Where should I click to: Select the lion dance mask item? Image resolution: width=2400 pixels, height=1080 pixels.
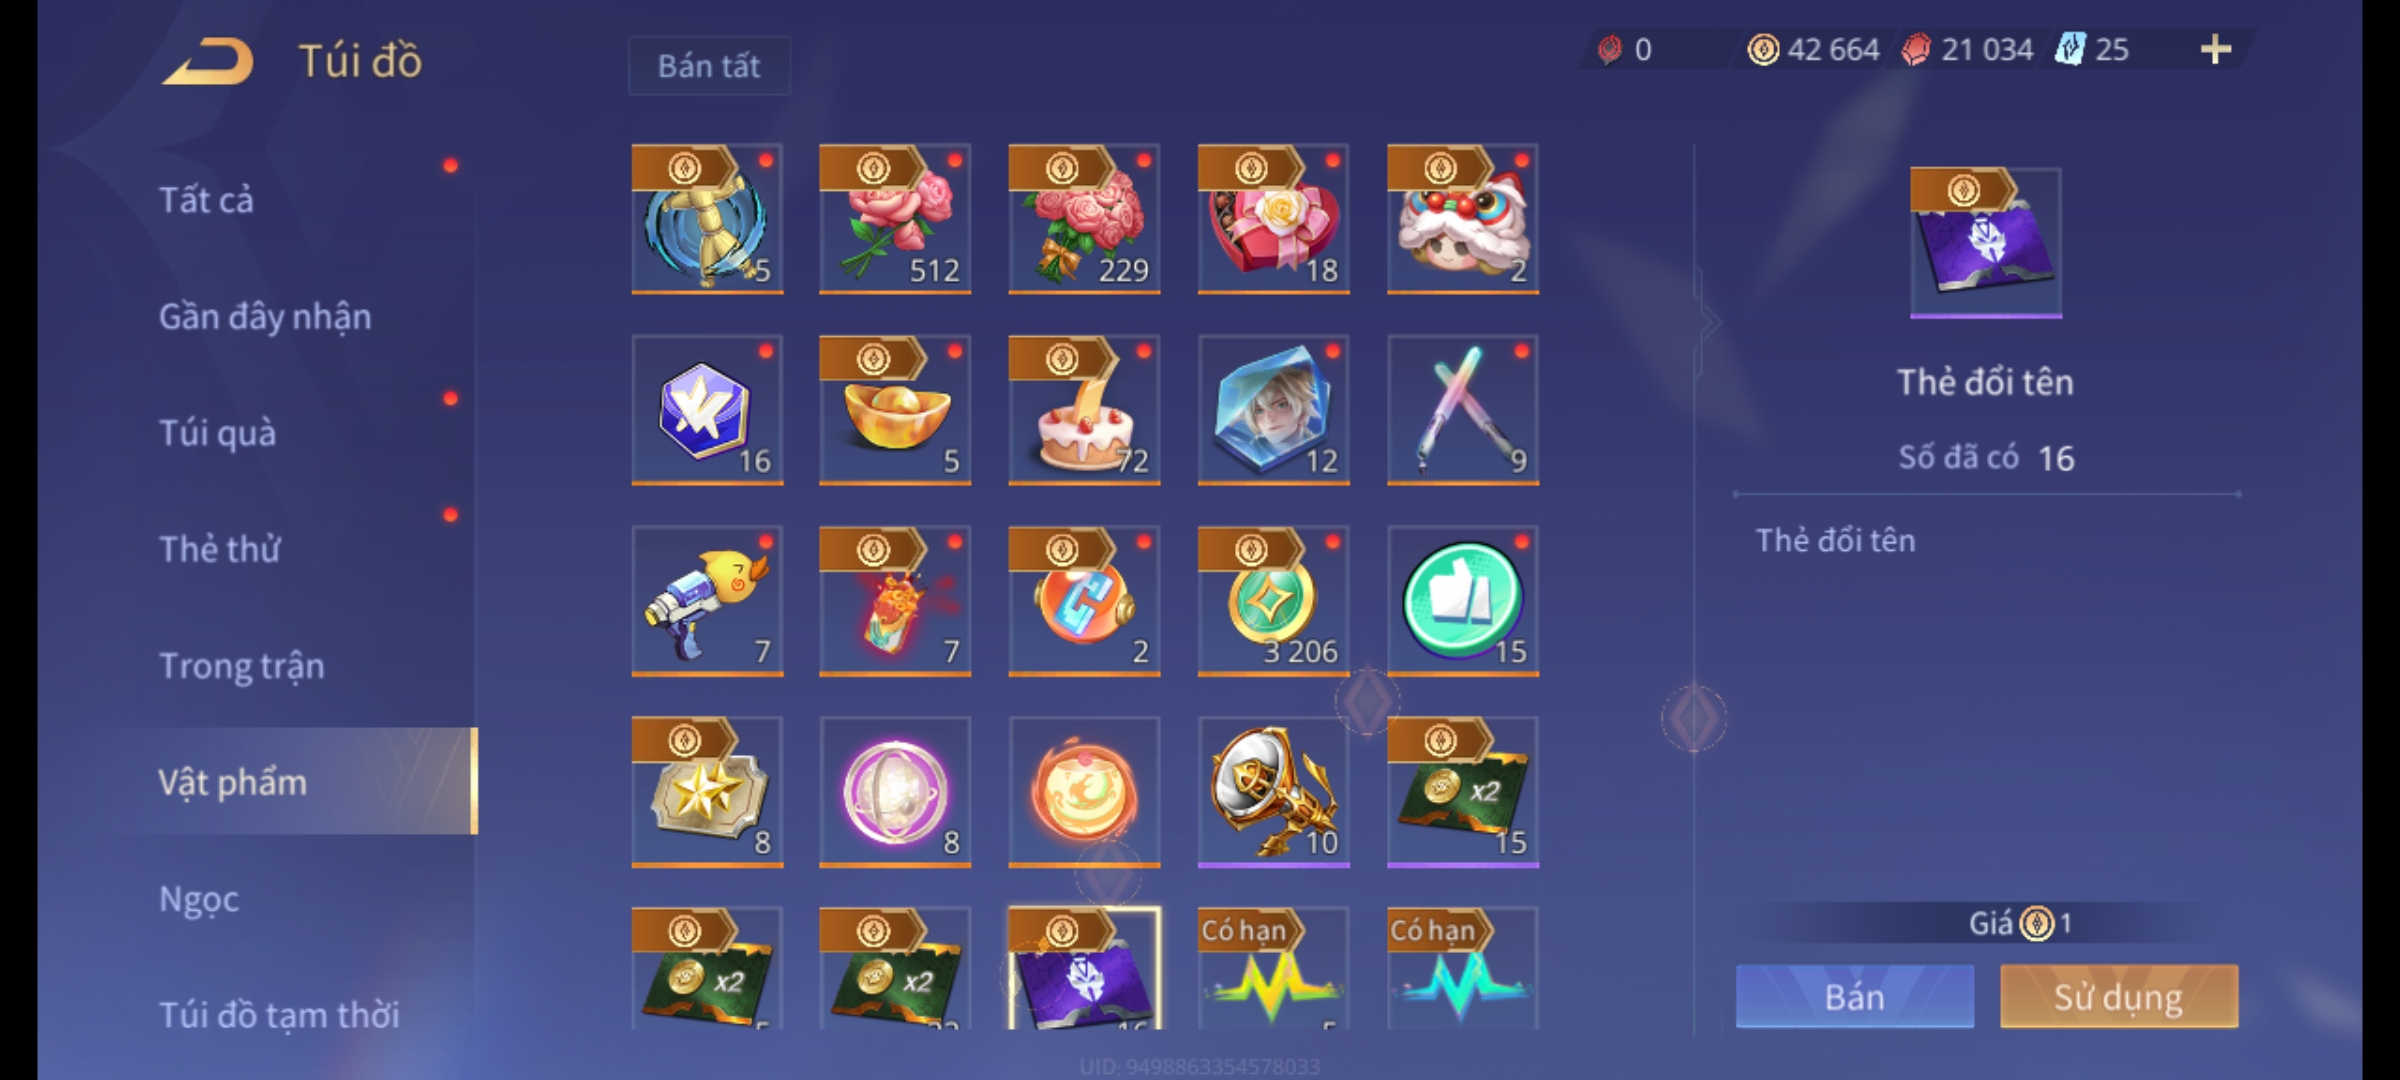coord(1463,219)
